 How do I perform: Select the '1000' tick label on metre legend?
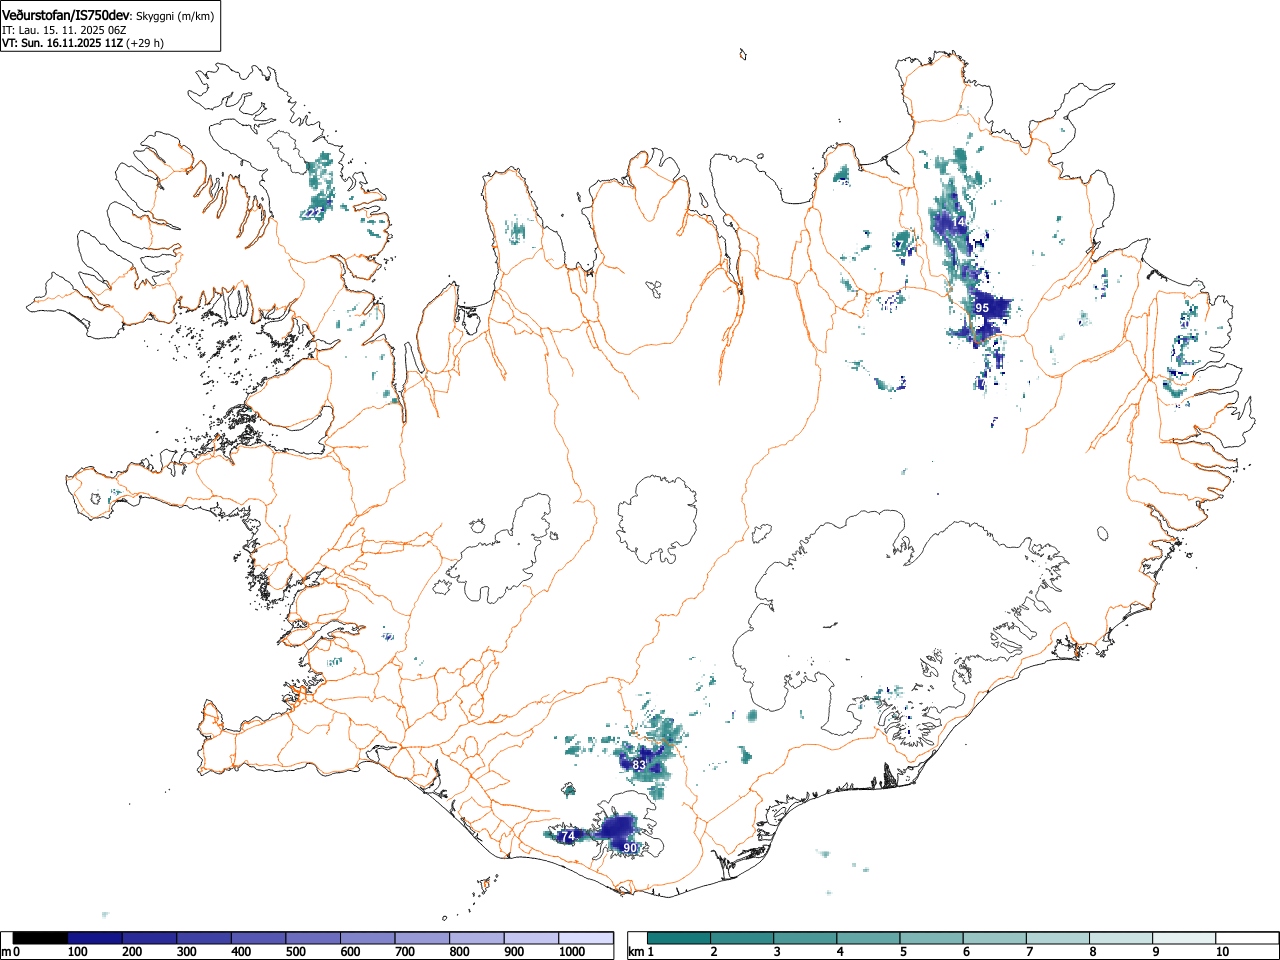click(x=571, y=952)
